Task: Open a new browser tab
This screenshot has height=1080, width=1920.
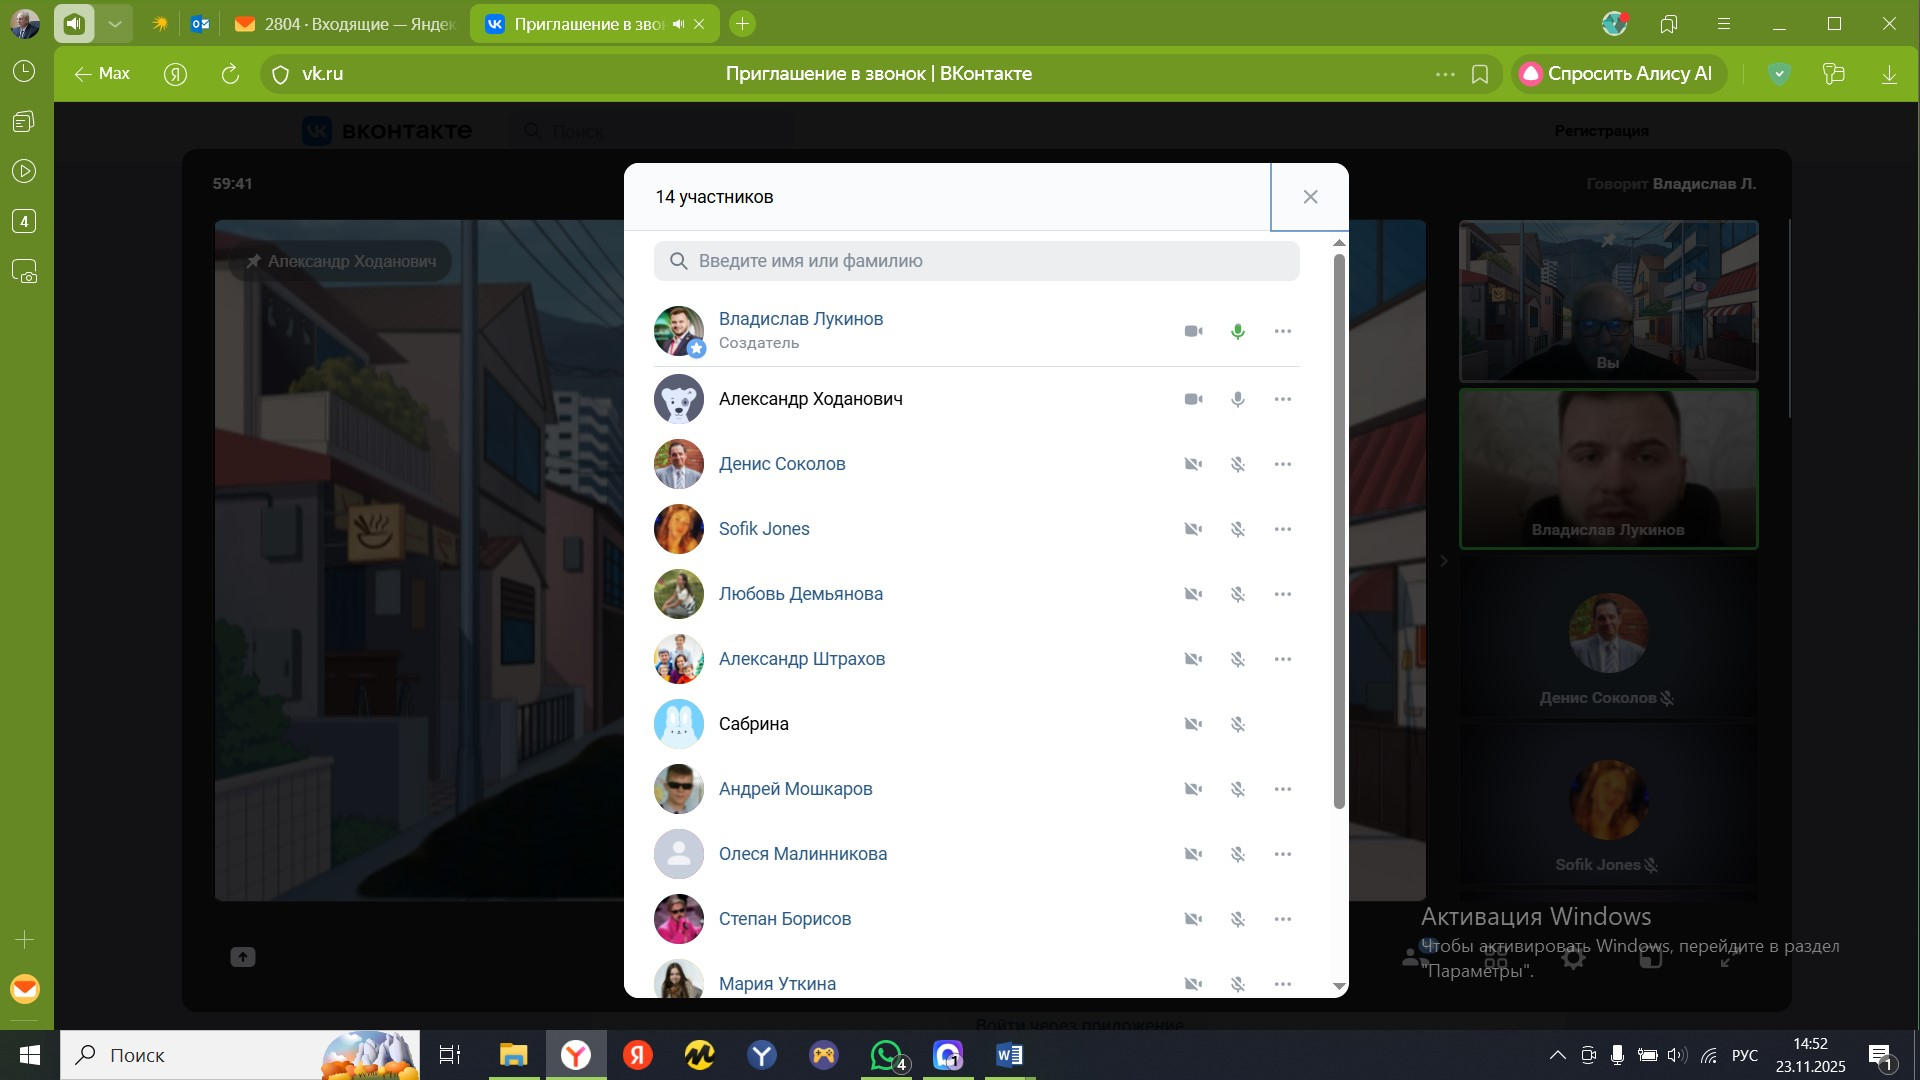Action: coord(742,24)
